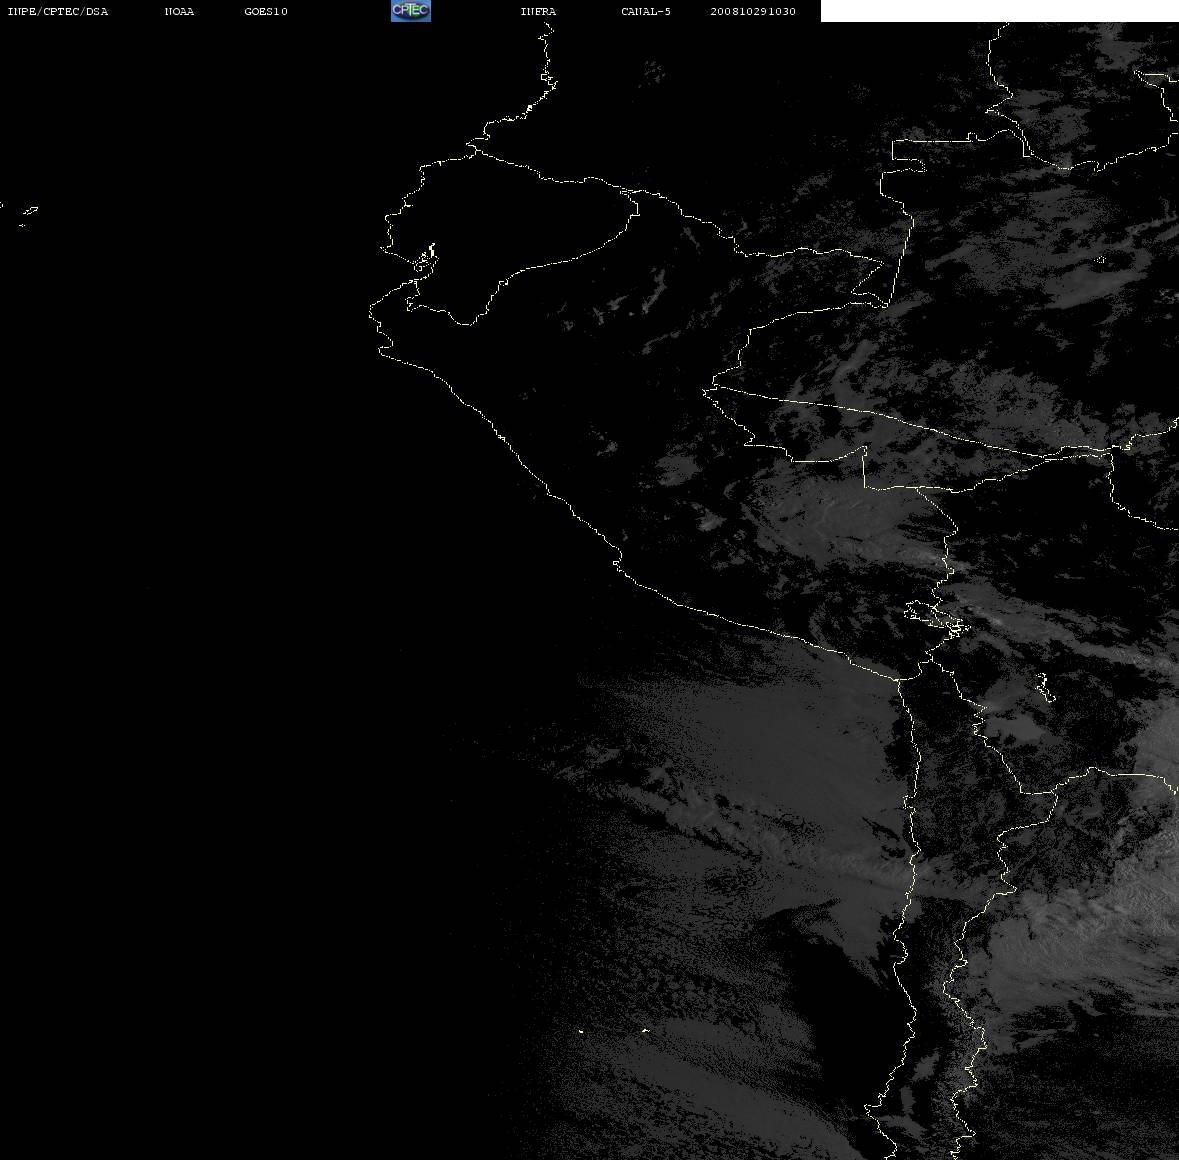
Task: Click the '200810291030' timestamp text
Action: pyautogui.click(x=753, y=11)
